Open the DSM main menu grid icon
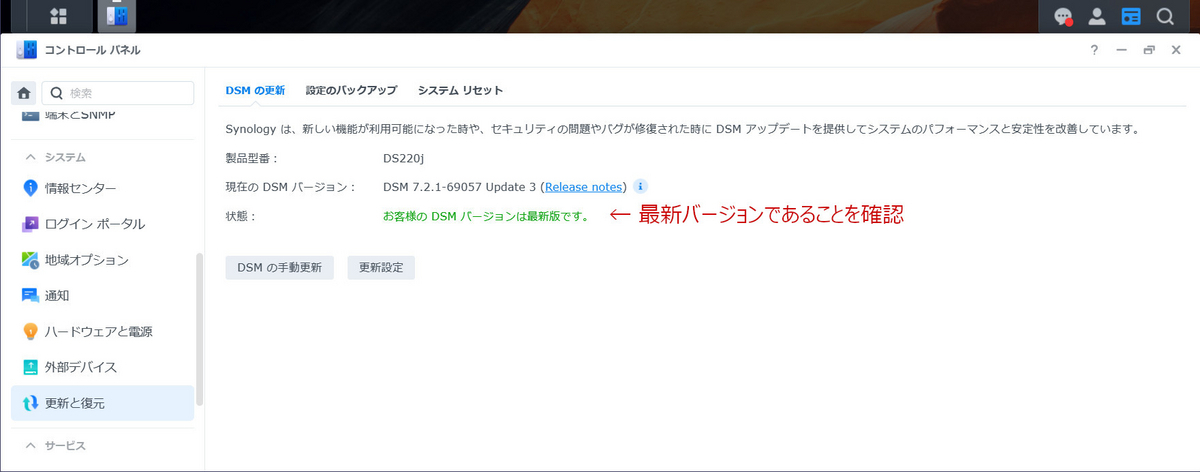This screenshot has height=472, width=1200. (x=59, y=16)
